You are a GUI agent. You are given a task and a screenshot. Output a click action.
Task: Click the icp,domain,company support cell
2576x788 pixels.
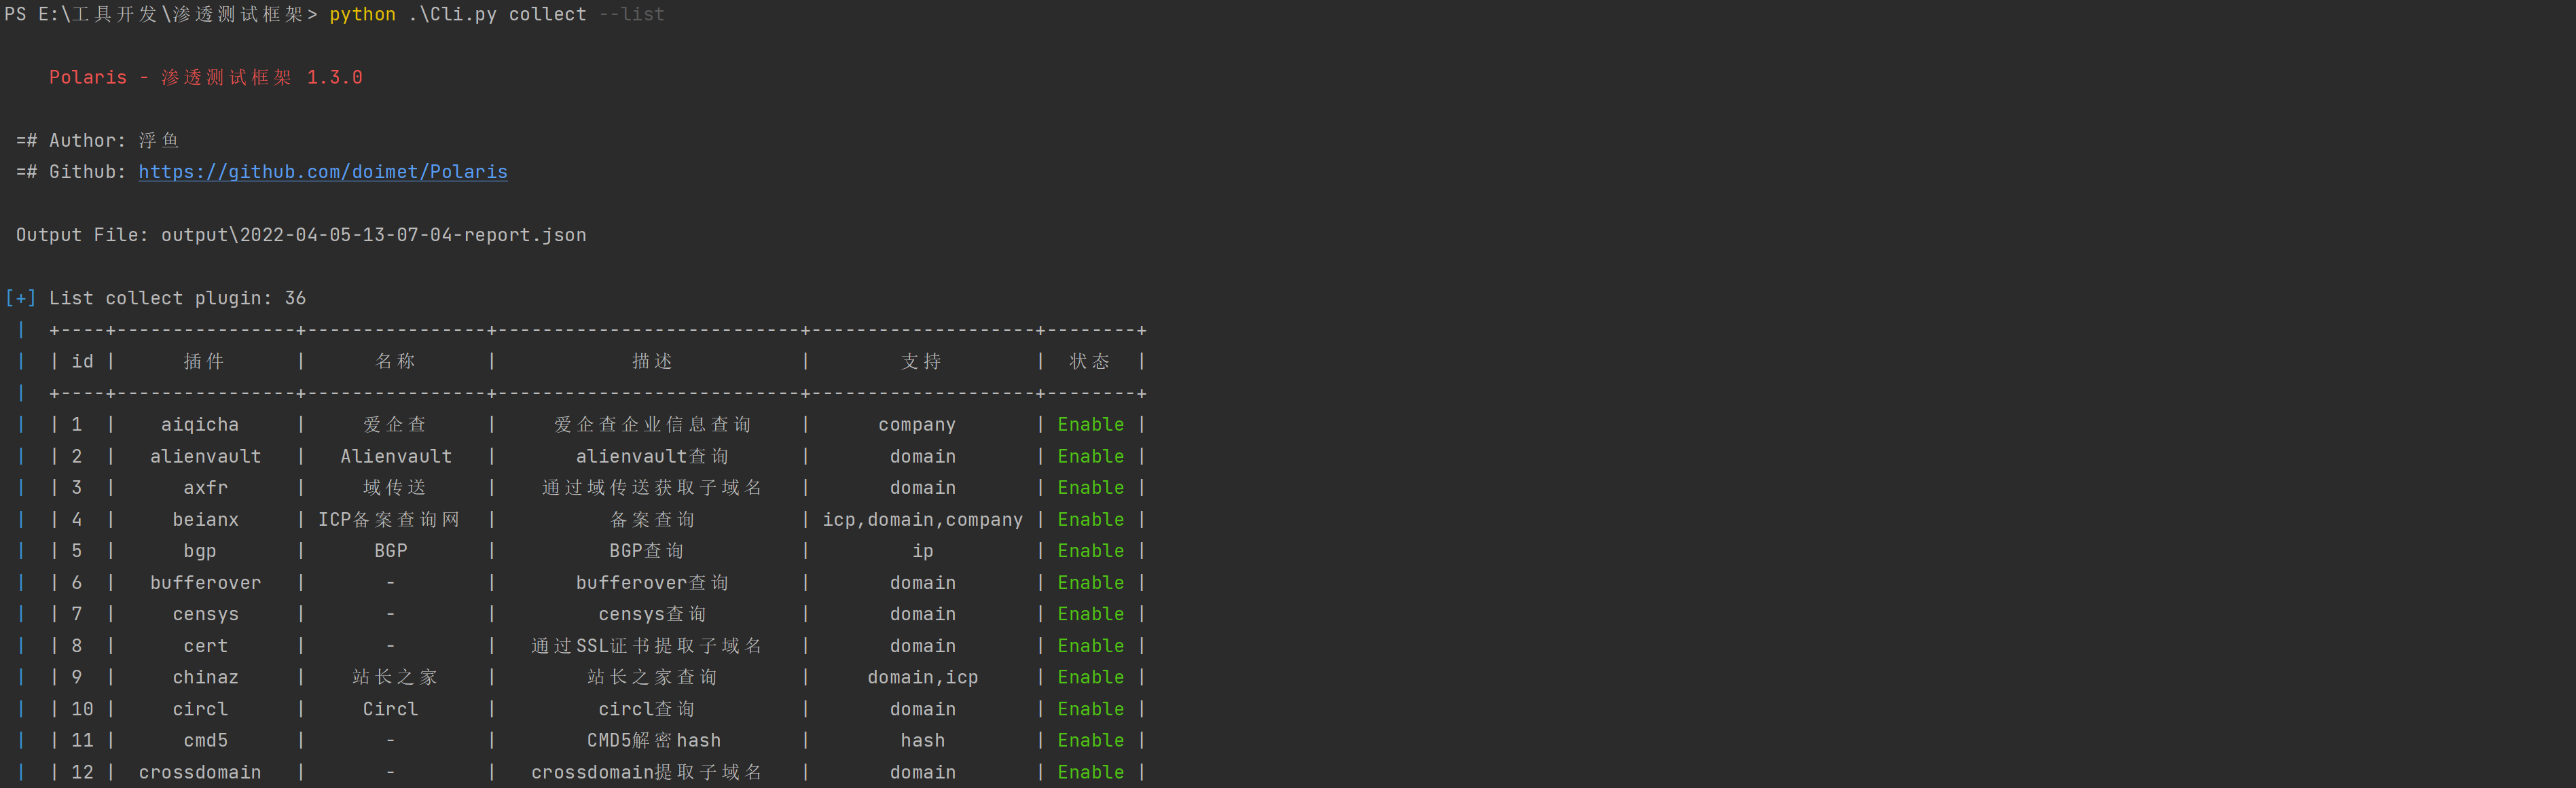(x=922, y=519)
